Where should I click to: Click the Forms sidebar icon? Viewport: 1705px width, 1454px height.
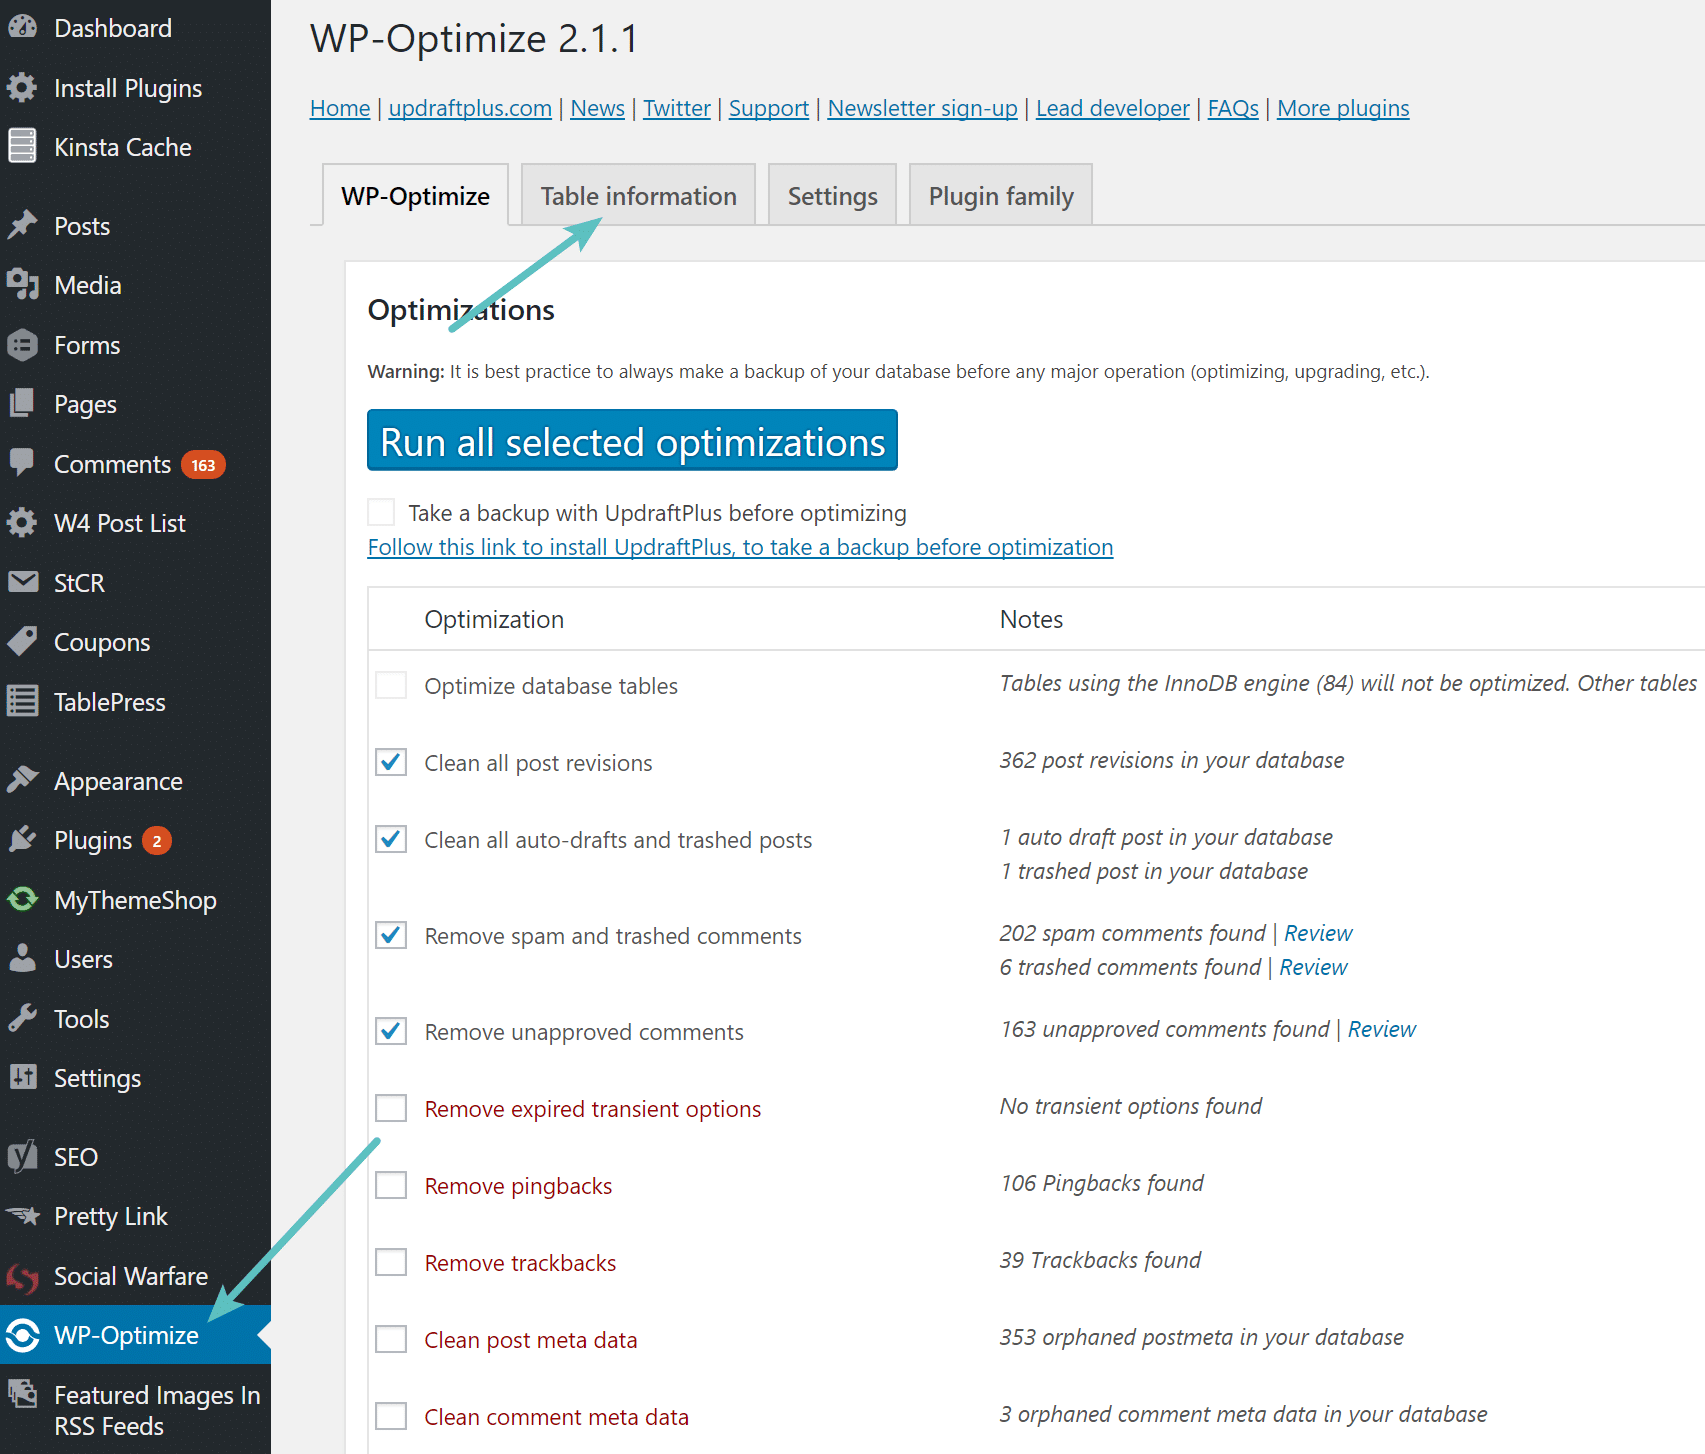22,345
